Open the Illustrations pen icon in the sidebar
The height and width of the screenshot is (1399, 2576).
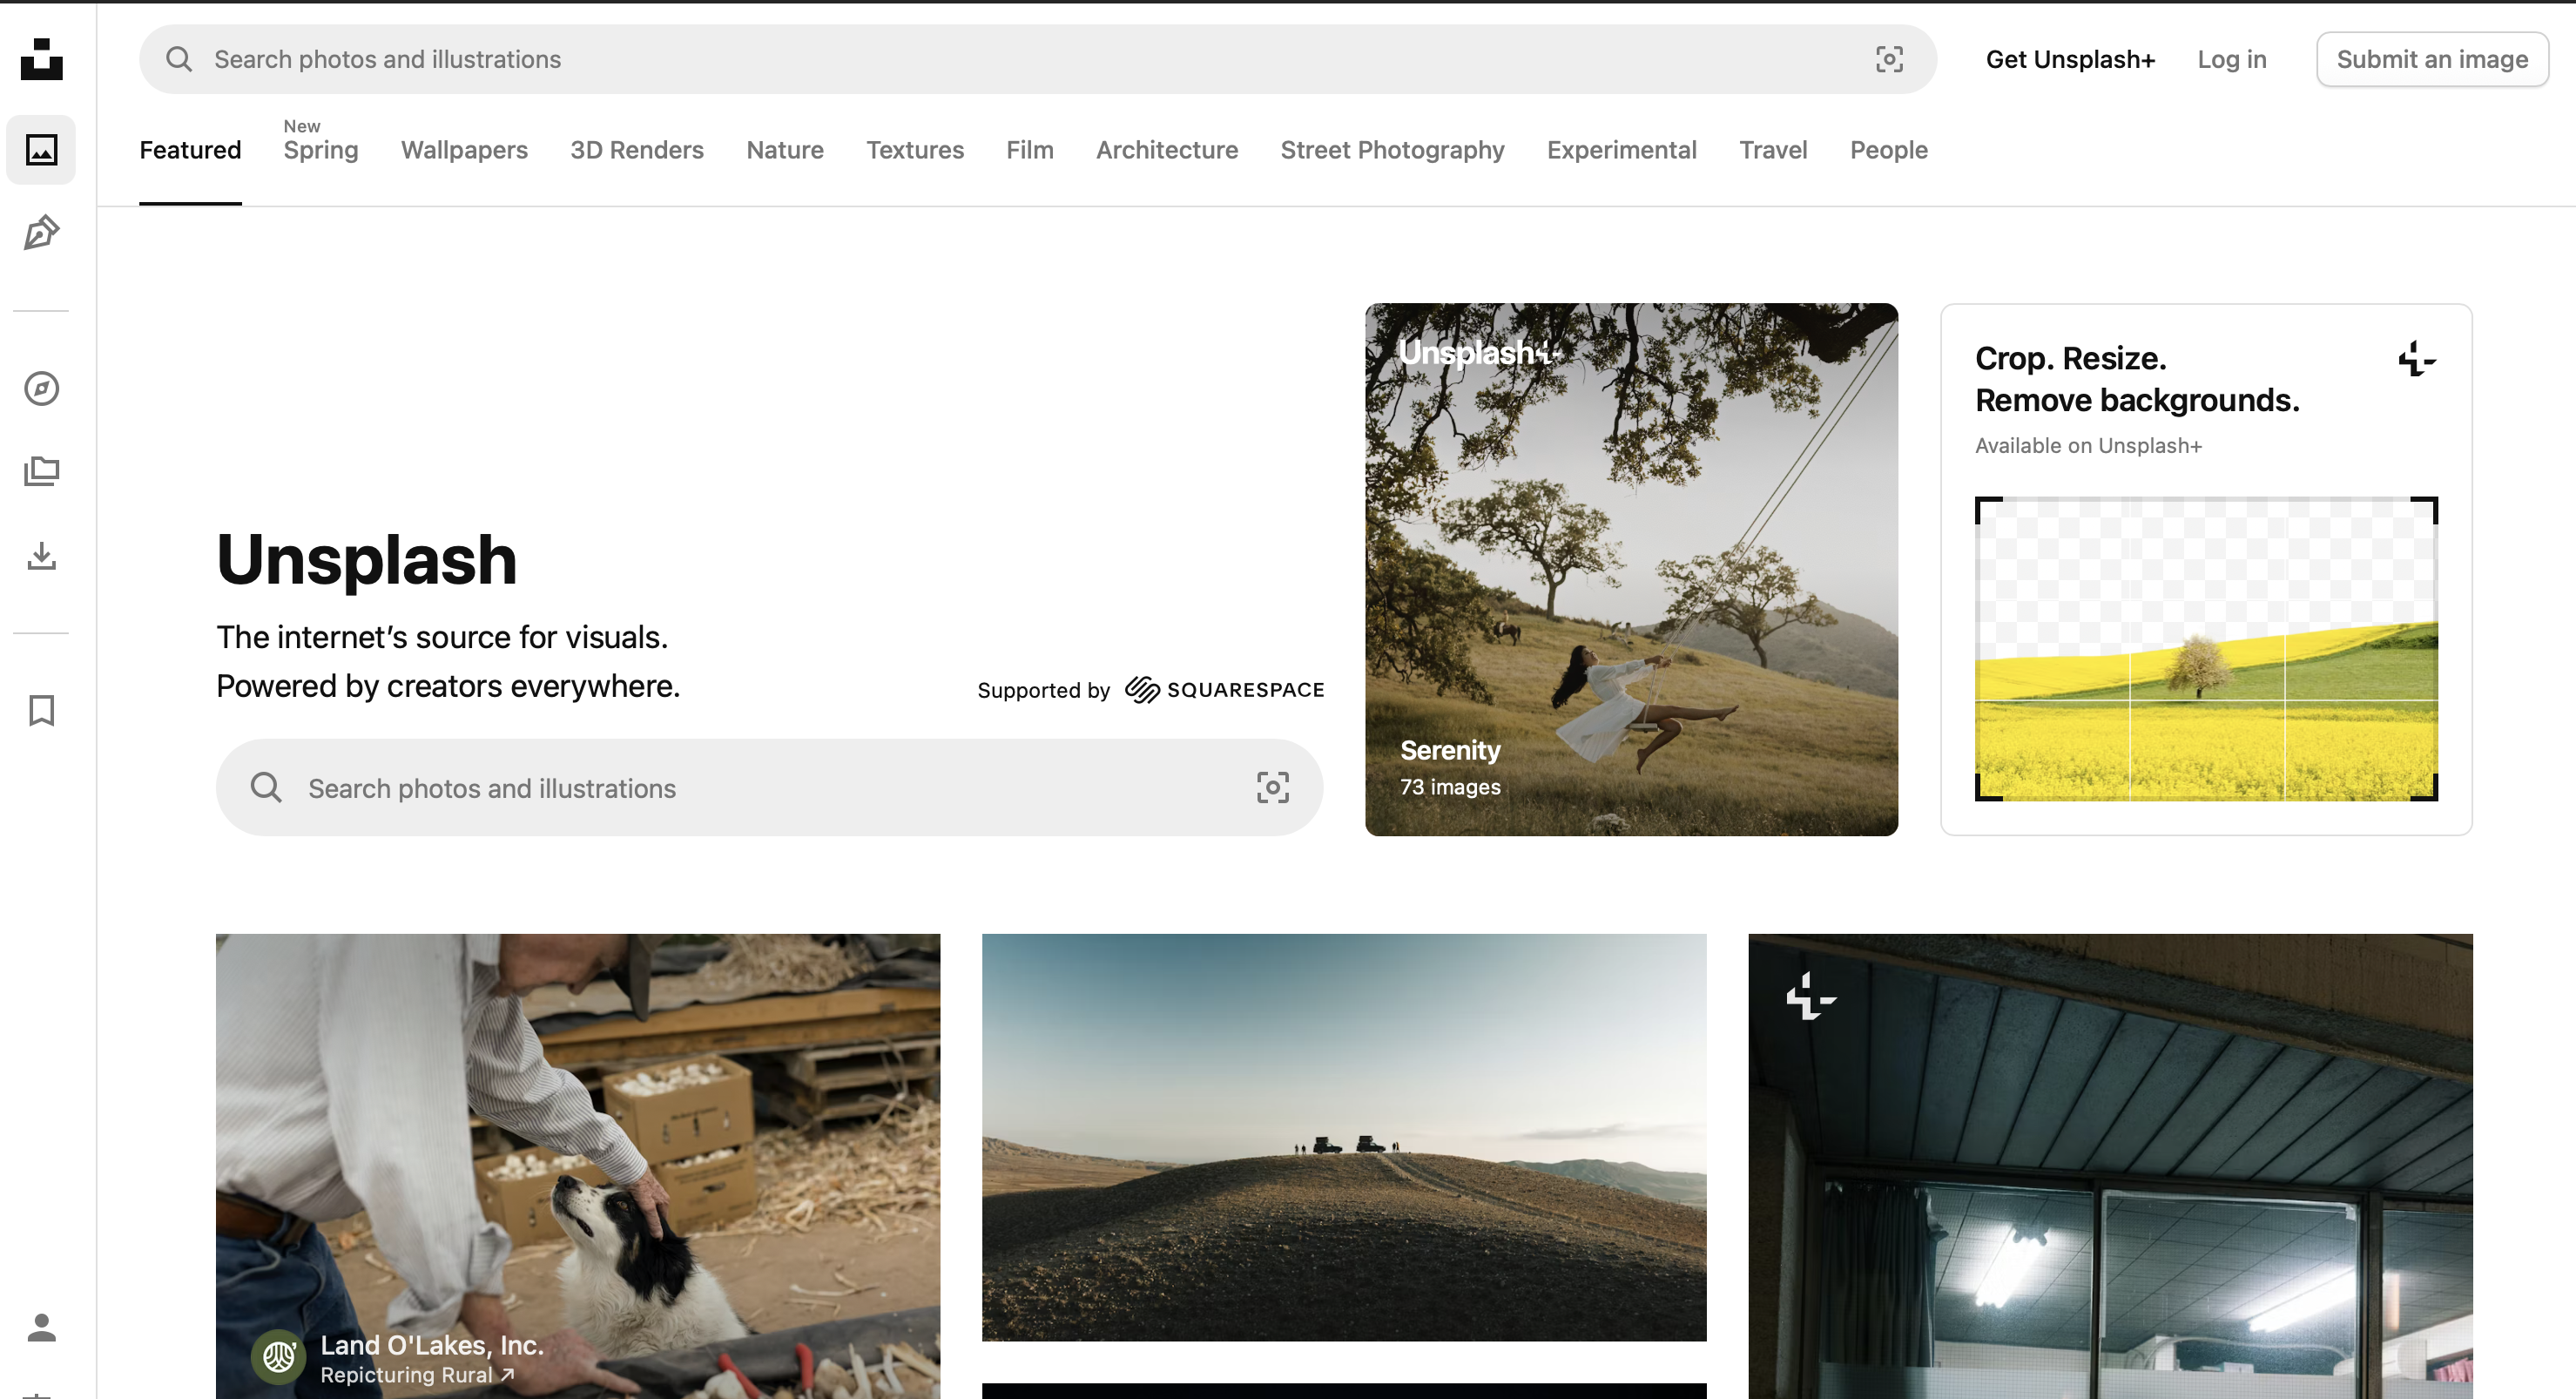pyautogui.click(x=41, y=233)
